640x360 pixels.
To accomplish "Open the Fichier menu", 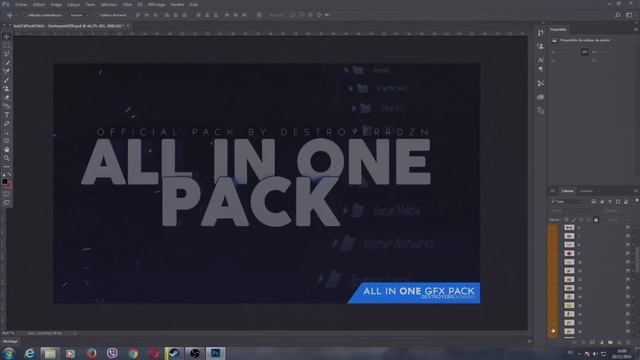I will [x=21, y=4].
